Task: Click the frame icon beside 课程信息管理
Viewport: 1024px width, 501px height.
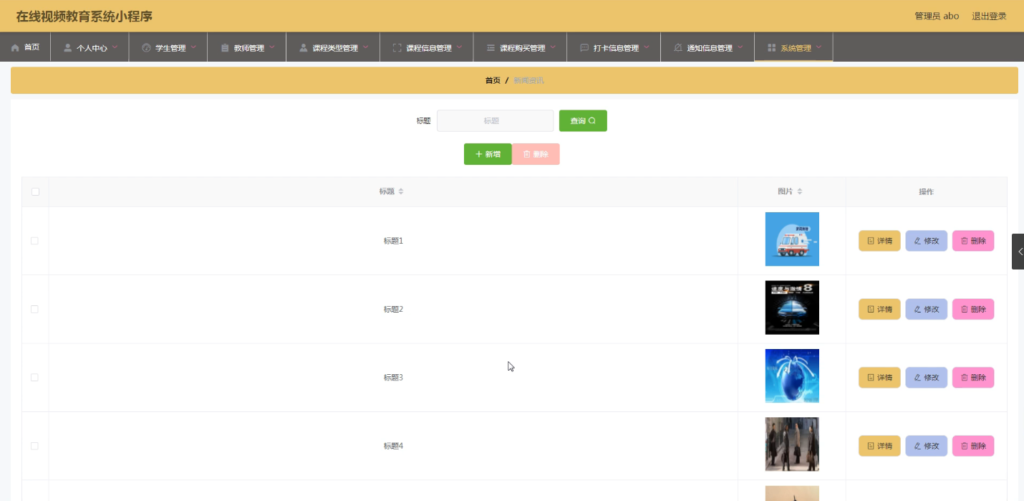Action: pyautogui.click(x=397, y=48)
